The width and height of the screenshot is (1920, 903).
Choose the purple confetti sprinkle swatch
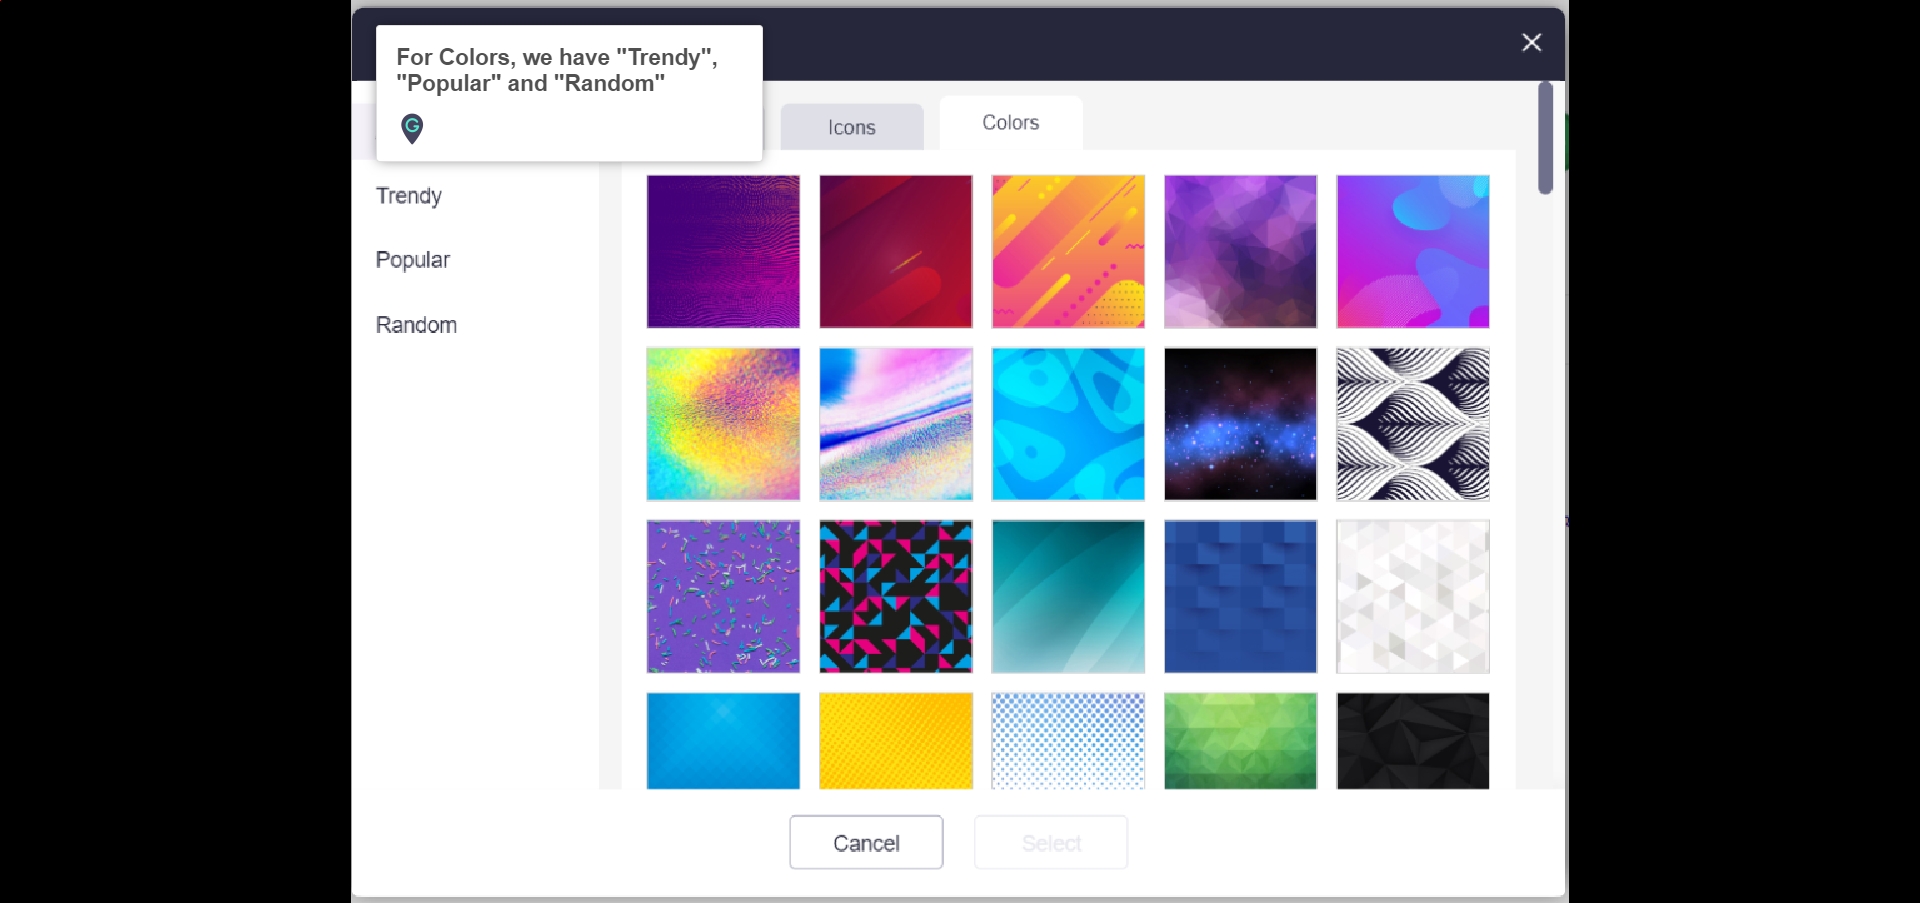click(x=723, y=597)
